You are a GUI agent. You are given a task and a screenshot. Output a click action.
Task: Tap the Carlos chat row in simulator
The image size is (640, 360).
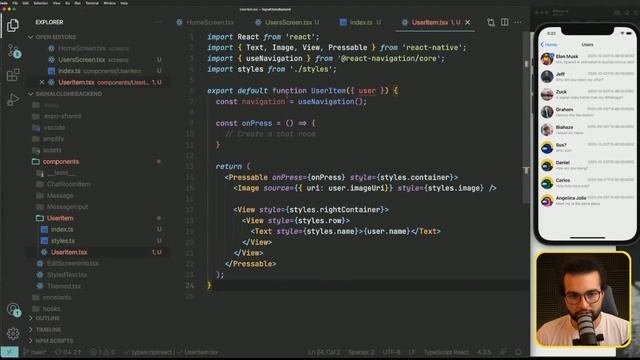587,183
